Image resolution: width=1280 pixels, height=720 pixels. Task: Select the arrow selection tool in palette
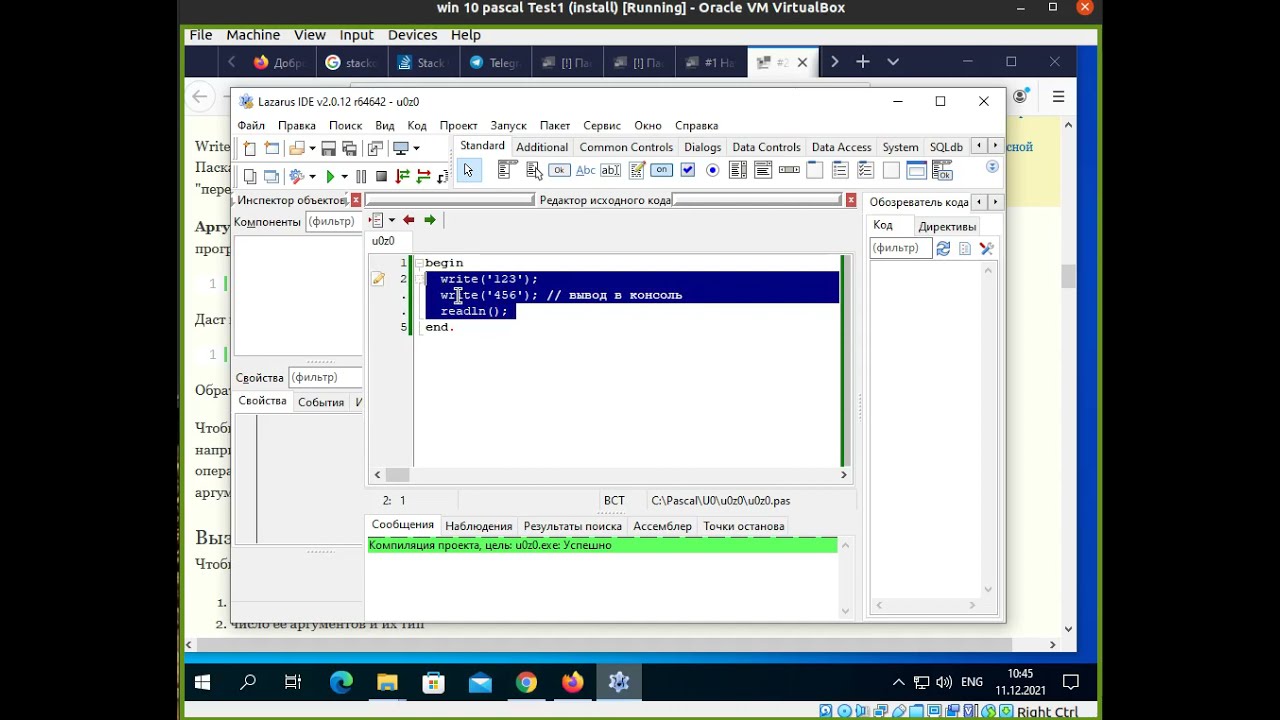click(468, 170)
